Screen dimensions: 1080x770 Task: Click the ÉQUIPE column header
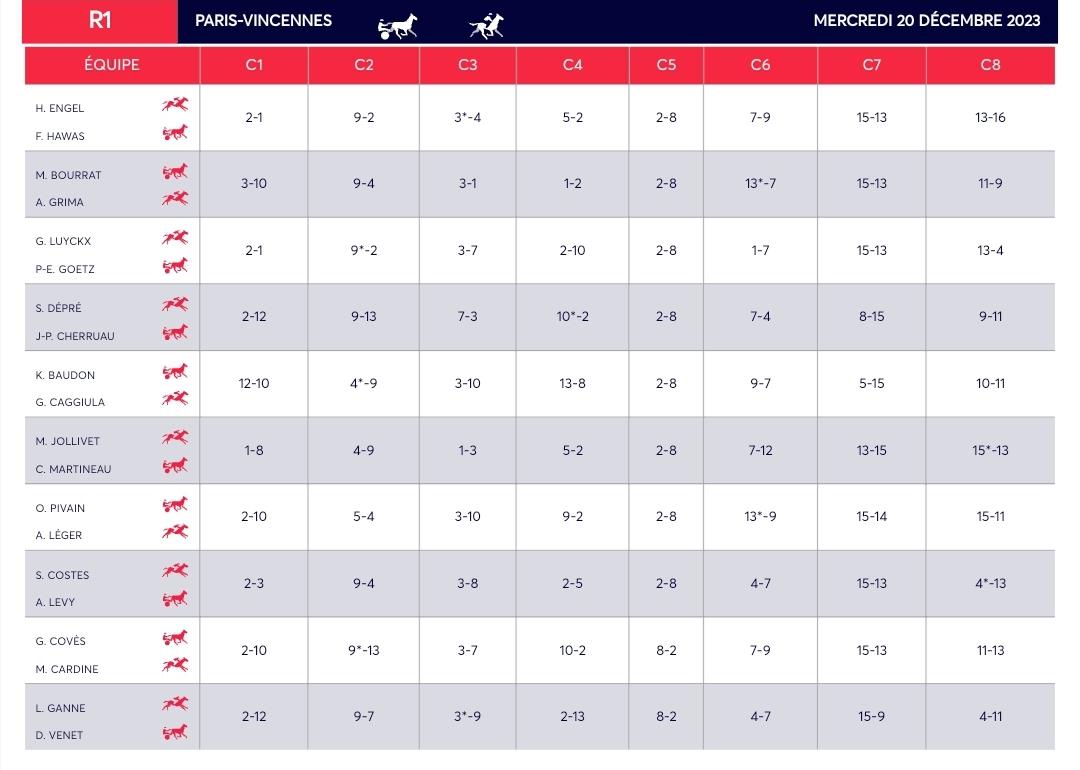112,65
